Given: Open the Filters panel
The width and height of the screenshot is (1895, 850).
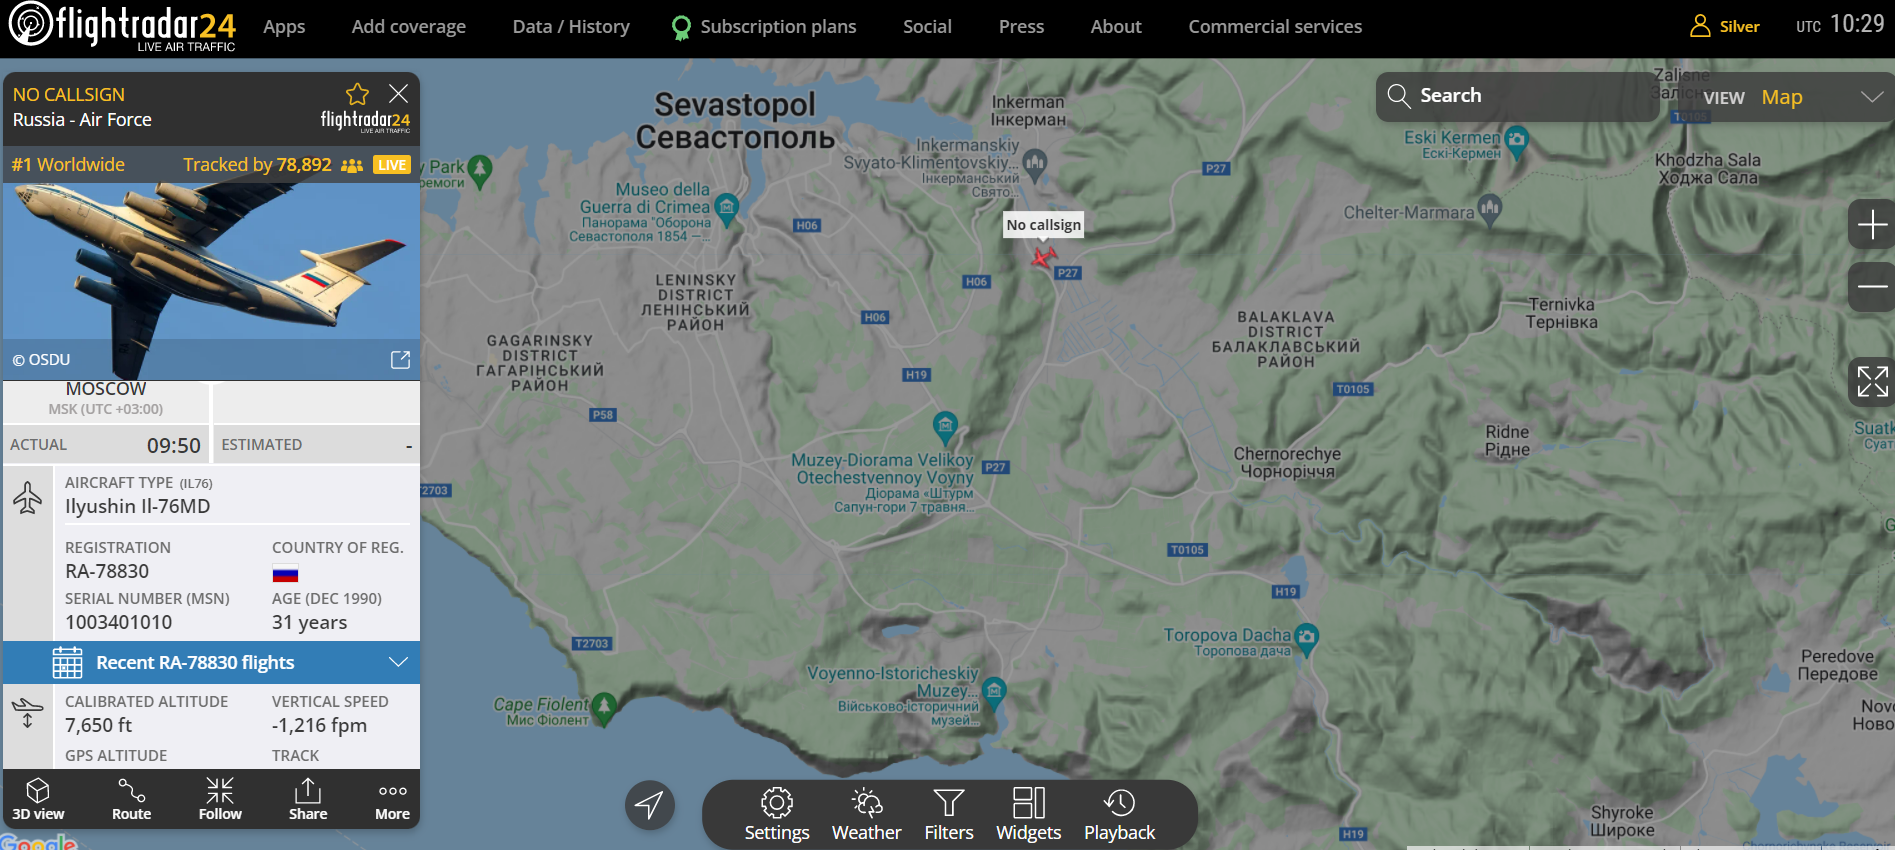Looking at the screenshot, I should [948, 814].
